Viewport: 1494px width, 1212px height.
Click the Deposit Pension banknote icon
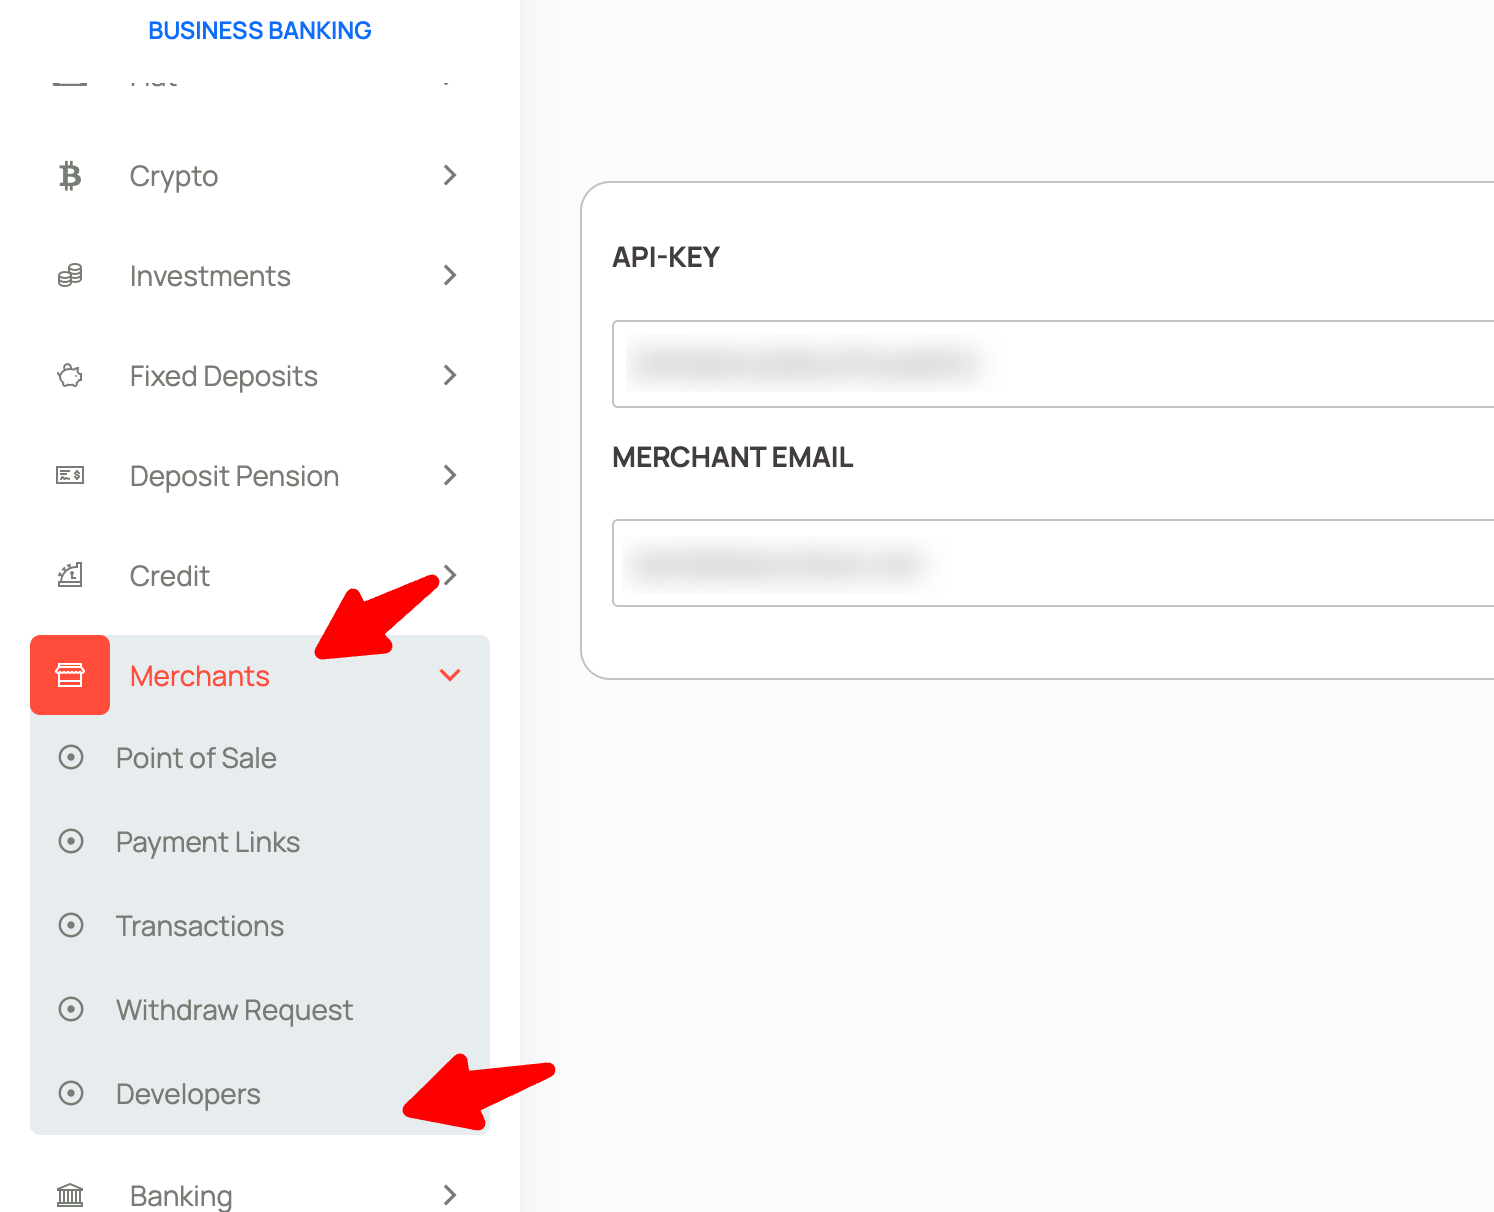click(x=70, y=476)
